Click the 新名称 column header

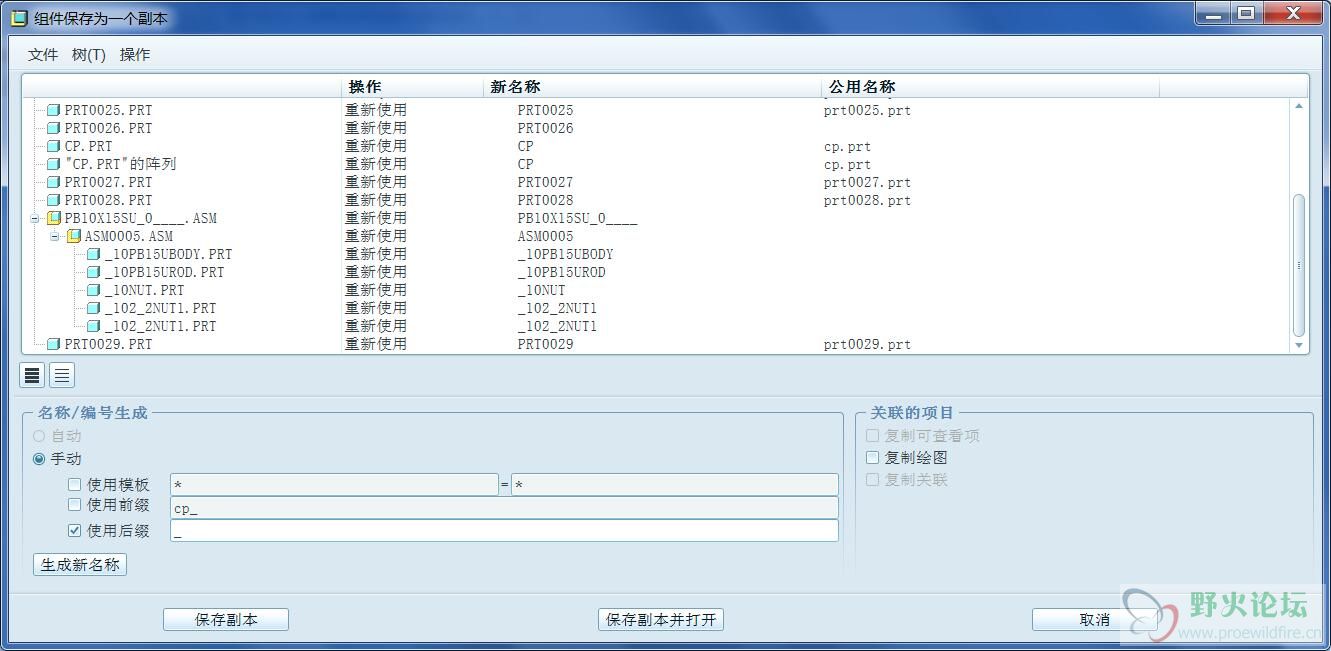tap(653, 87)
